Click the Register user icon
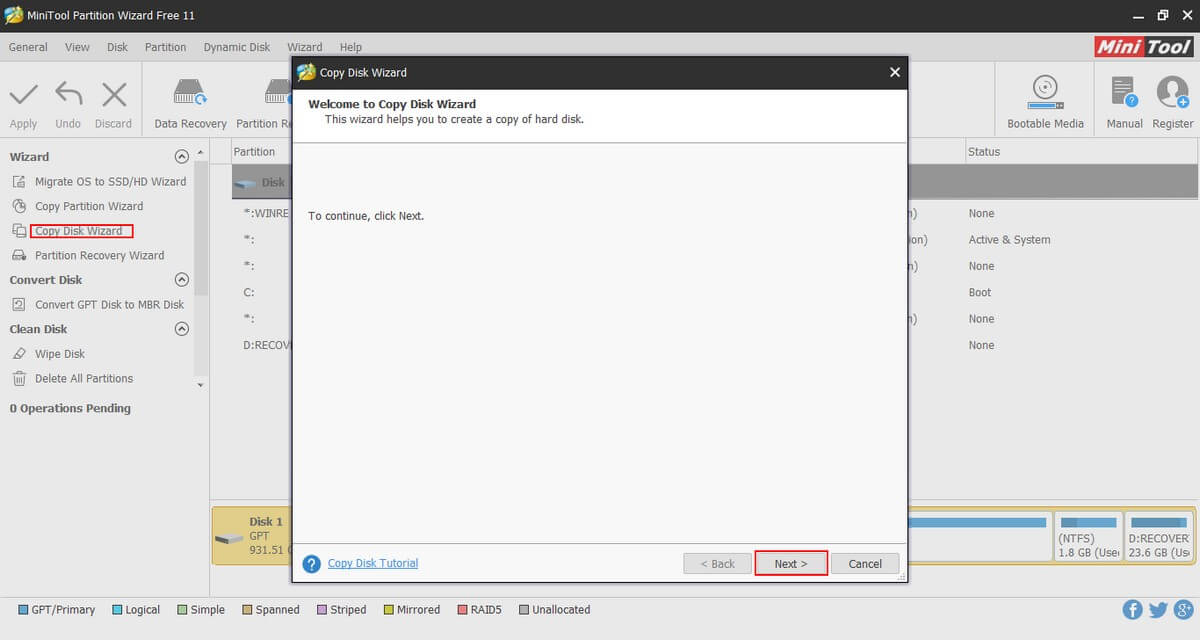Viewport: 1200px width, 640px height. pos(1172,92)
